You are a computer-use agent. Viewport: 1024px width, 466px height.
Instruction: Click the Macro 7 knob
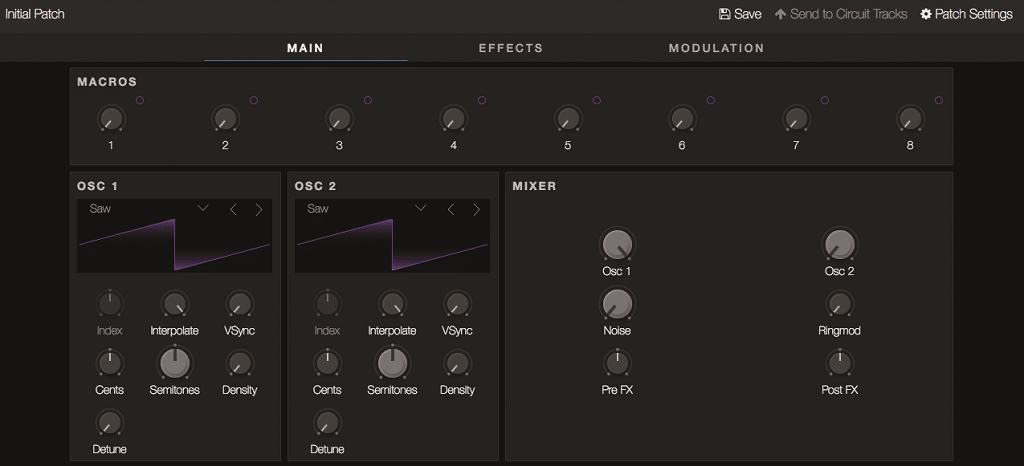point(796,119)
